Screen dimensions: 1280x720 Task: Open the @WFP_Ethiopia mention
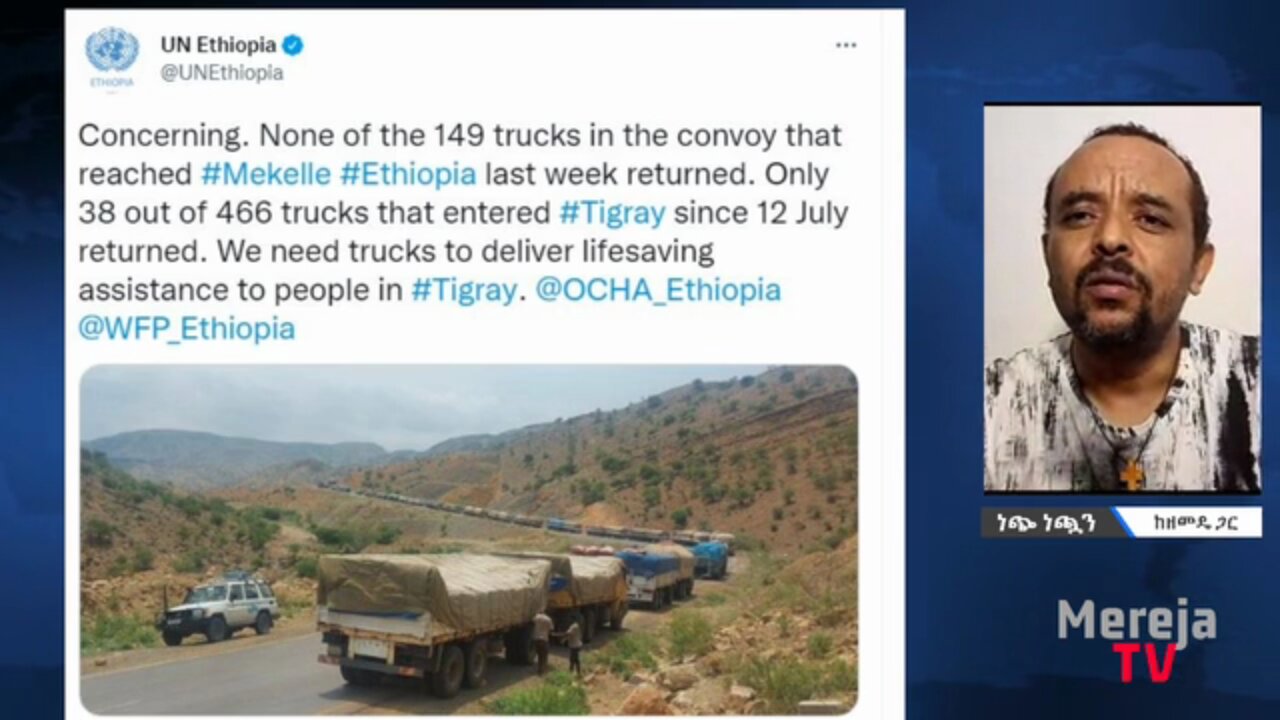tap(187, 328)
